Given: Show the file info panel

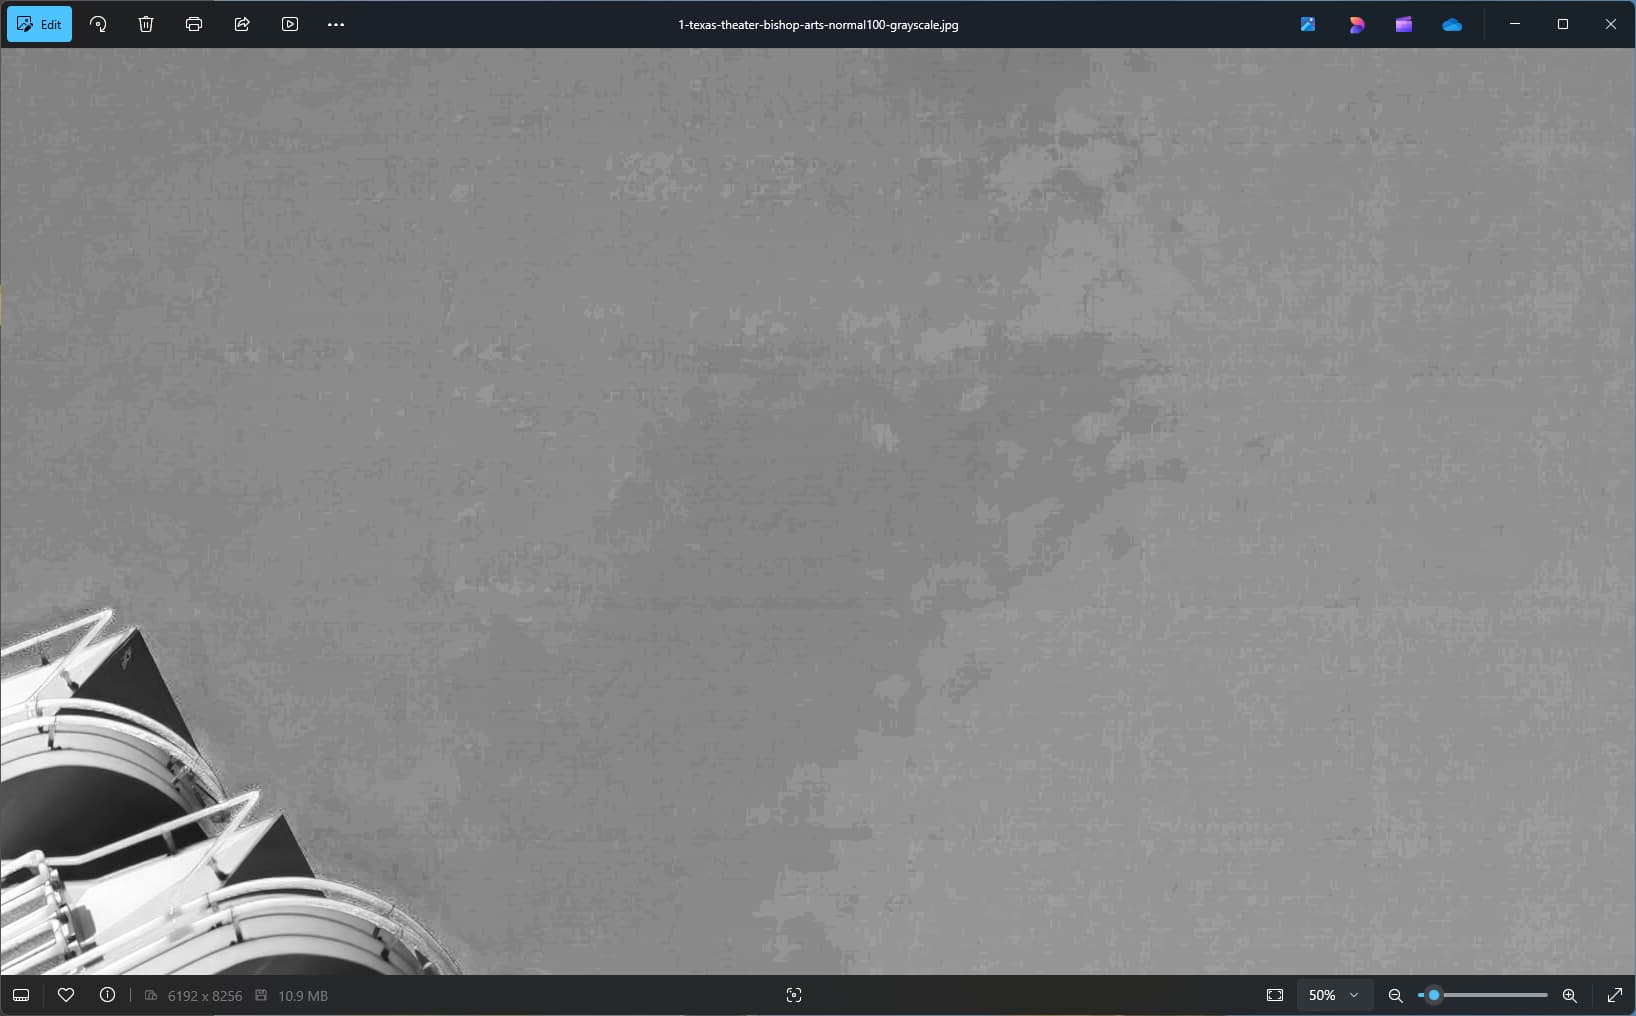Looking at the screenshot, I should pyautogui.click(x=107, y=995).
